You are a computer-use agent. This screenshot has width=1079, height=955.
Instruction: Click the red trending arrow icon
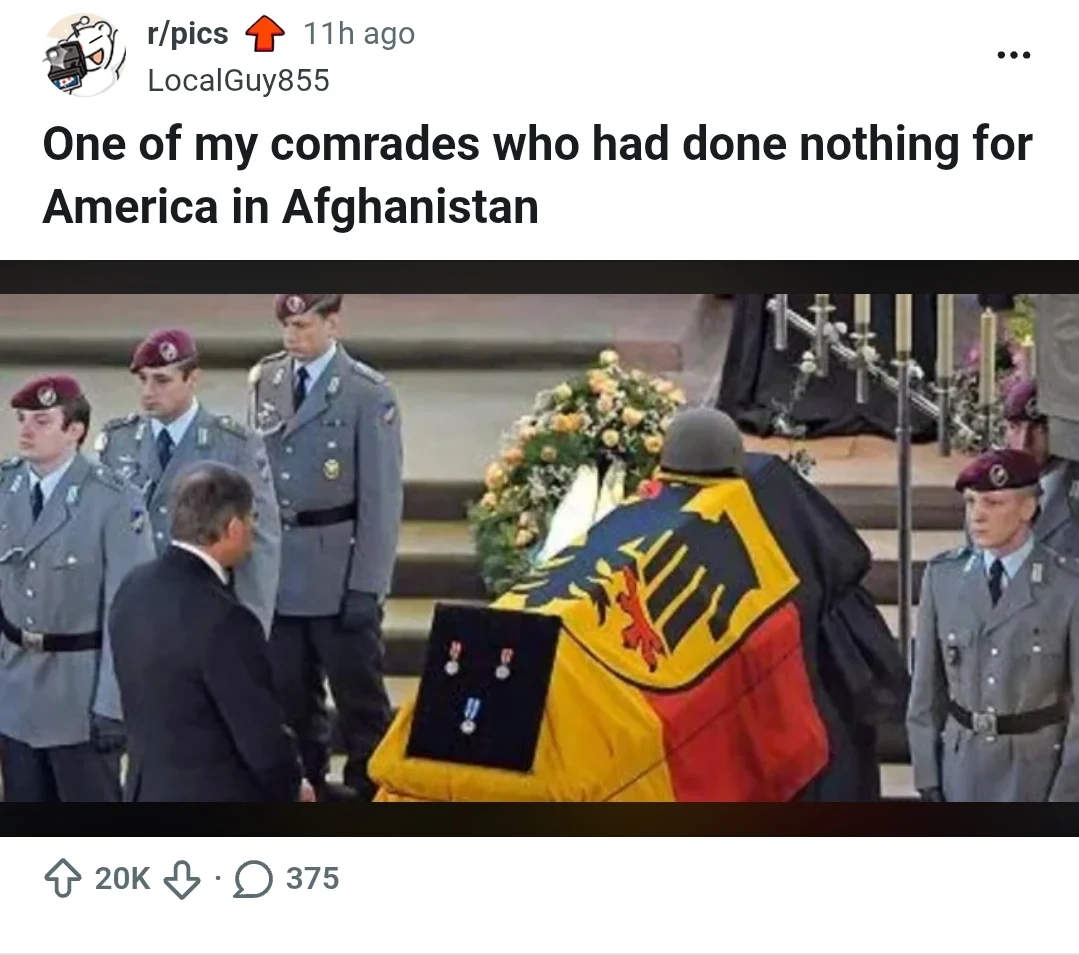[266, 34]
